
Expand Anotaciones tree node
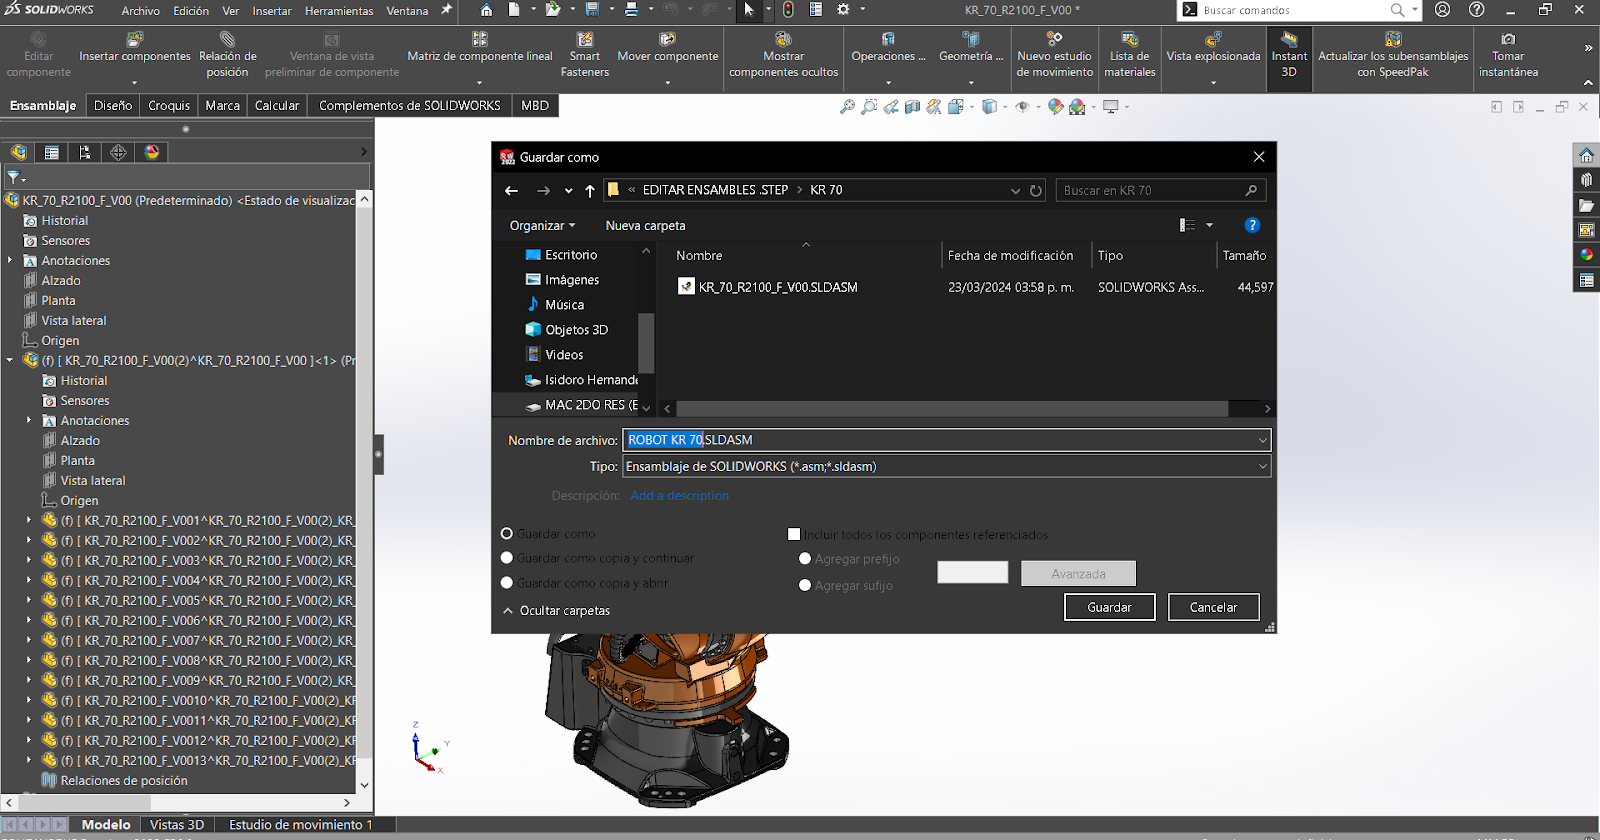point(10,260)
